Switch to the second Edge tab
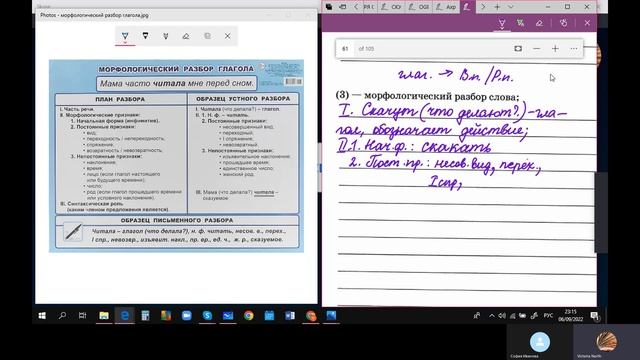 coord(391,7)
